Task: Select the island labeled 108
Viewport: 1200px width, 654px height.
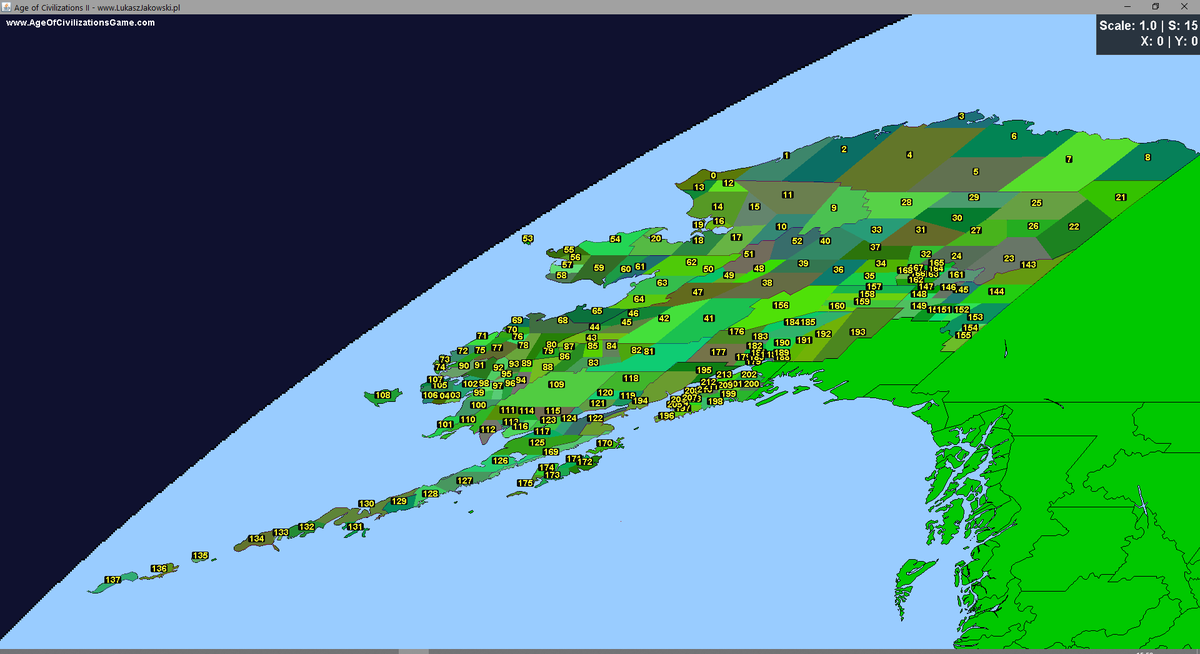Action: (382, 396)
